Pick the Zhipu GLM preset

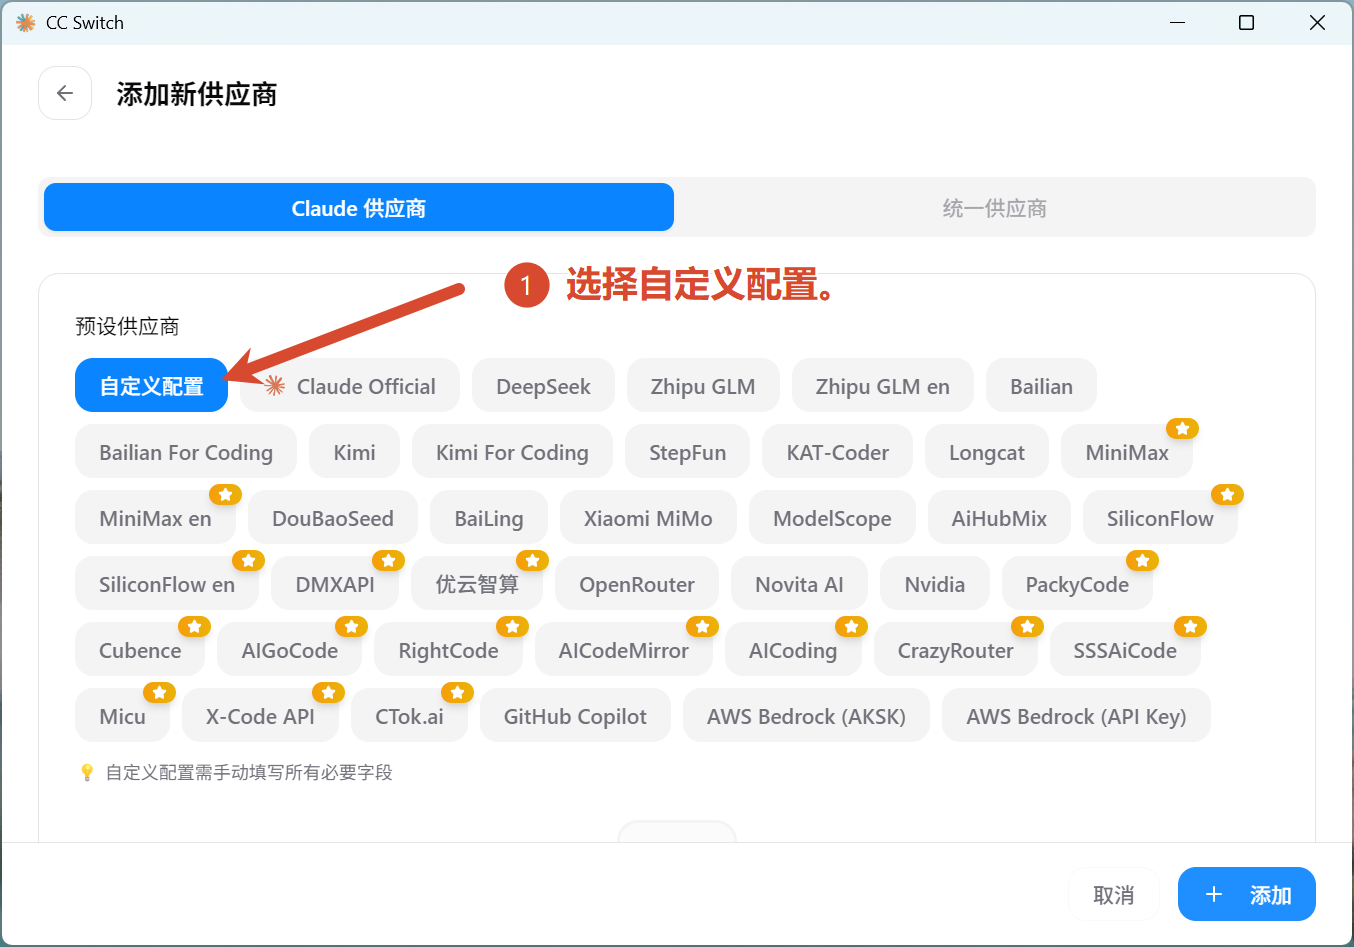click(703, 385)
